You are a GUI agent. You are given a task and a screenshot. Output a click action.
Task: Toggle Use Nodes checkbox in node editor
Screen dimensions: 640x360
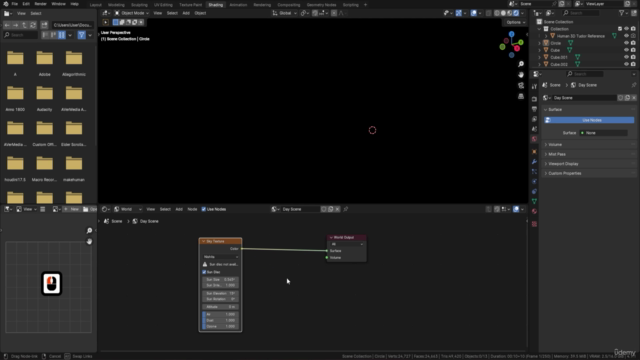pyautogui.click(x=204, y=209)
